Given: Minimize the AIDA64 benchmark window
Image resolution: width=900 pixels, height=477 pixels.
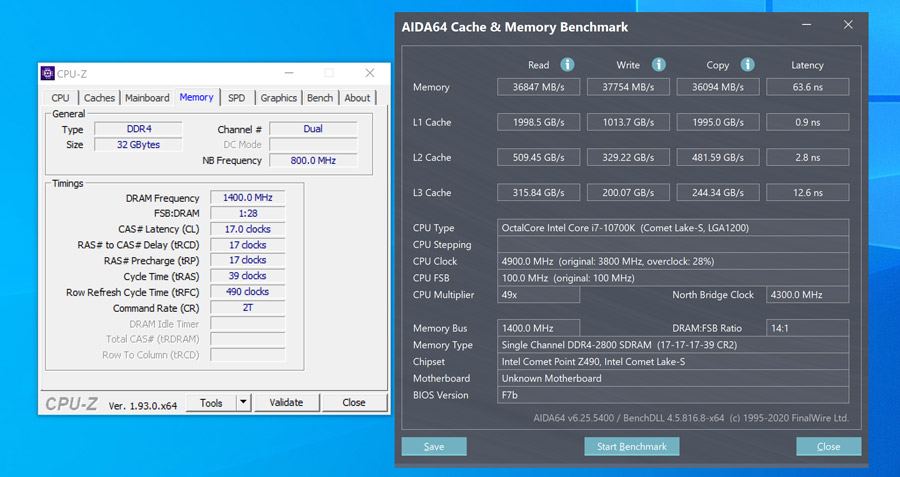Looking at the screenshot, I should [x=807, y=25].
